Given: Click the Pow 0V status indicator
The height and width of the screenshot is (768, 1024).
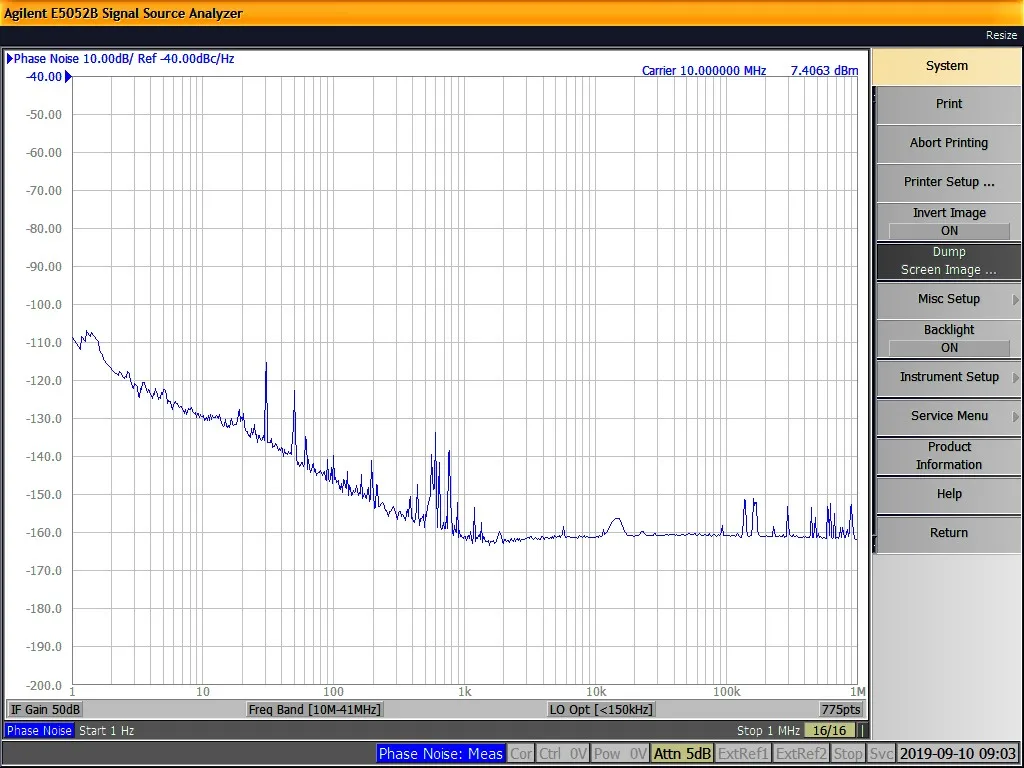Looking at the screenshot, I should [620, 754].
